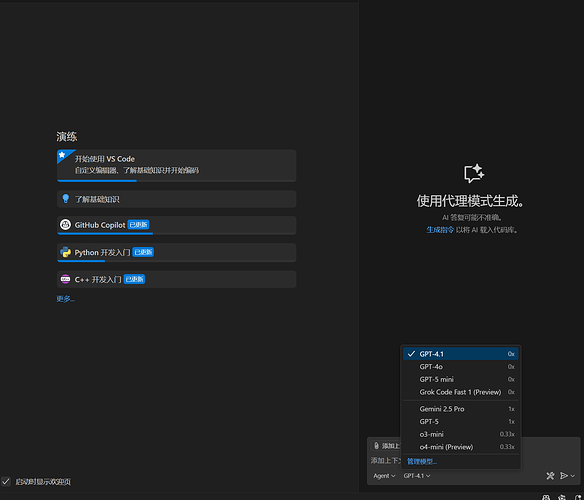The height and width of the screenshot is (500, 584).
Task: Click the '已更新' badge on Python walkthrough
Action: pyautogui.click(x=143, y=252)
